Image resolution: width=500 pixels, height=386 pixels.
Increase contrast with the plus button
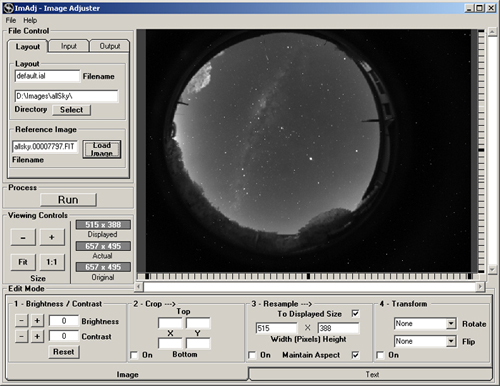tap(37, 336)
